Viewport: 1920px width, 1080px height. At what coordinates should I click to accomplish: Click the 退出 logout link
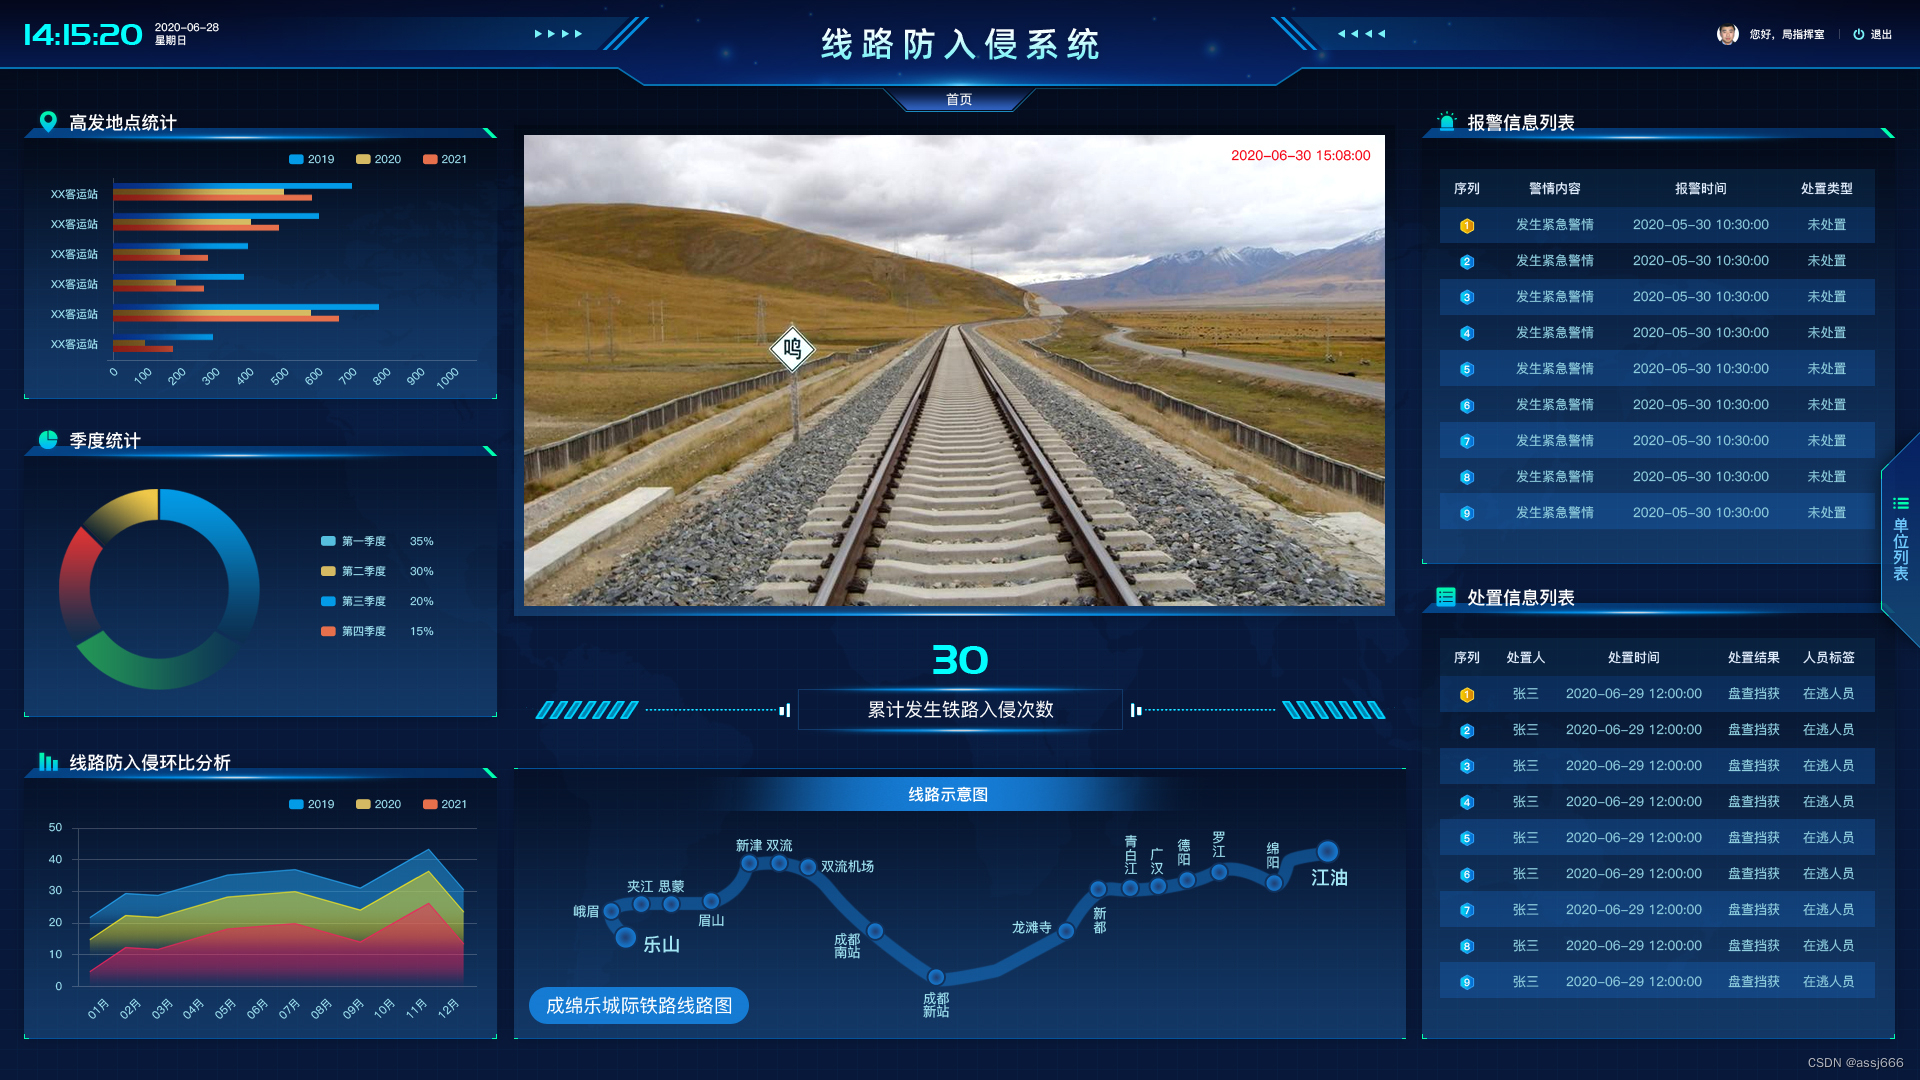pyautogui.click(x=1881, y=34)
